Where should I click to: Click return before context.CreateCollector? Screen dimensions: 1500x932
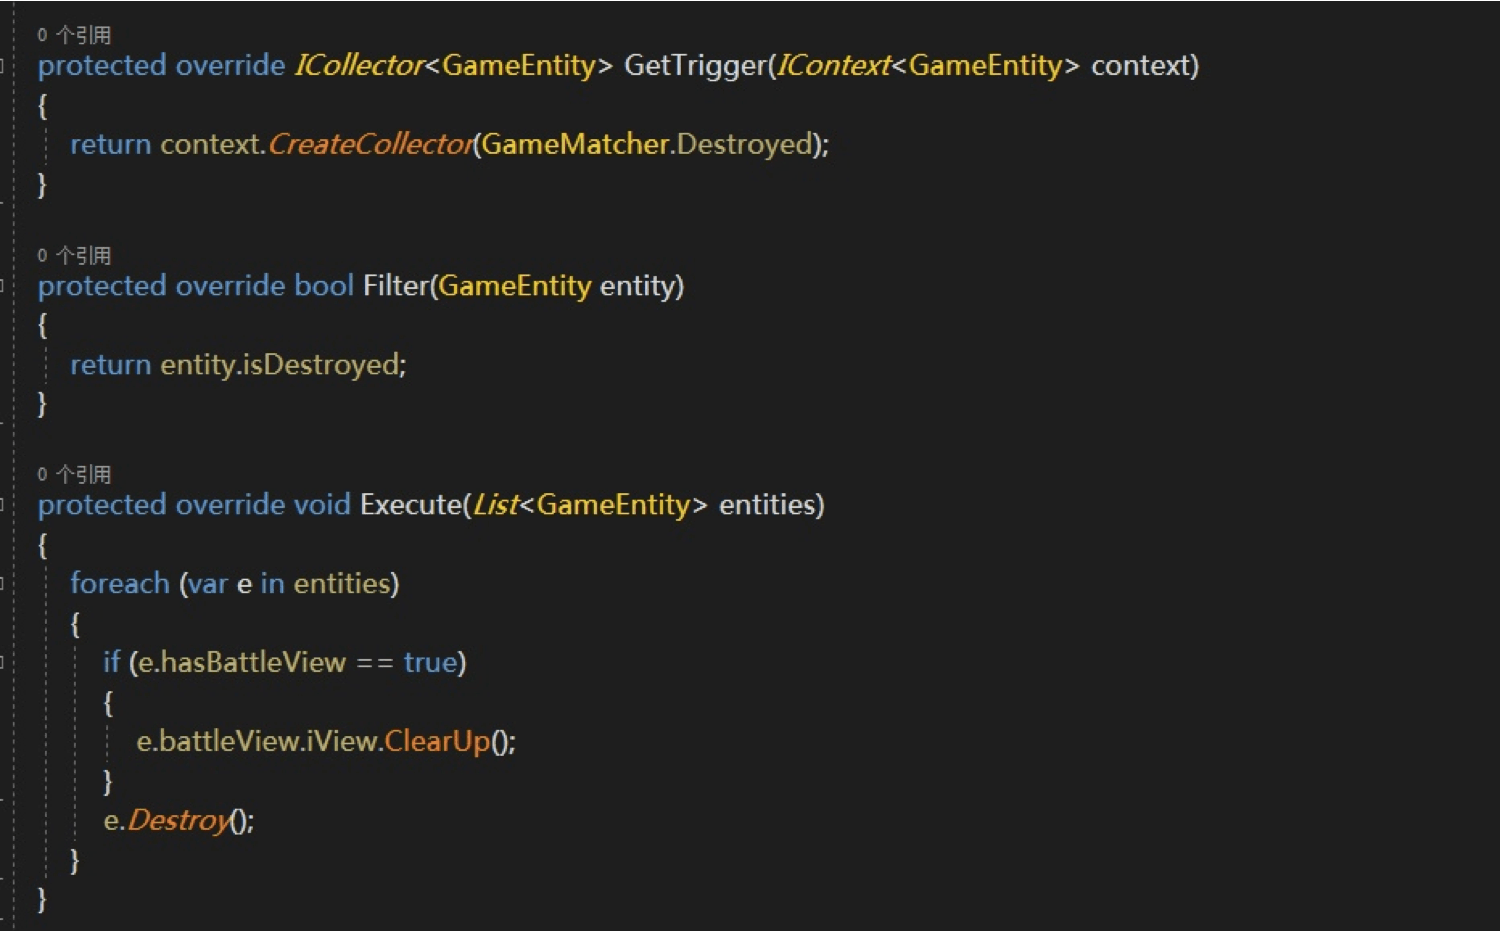(x=110, y=145)
